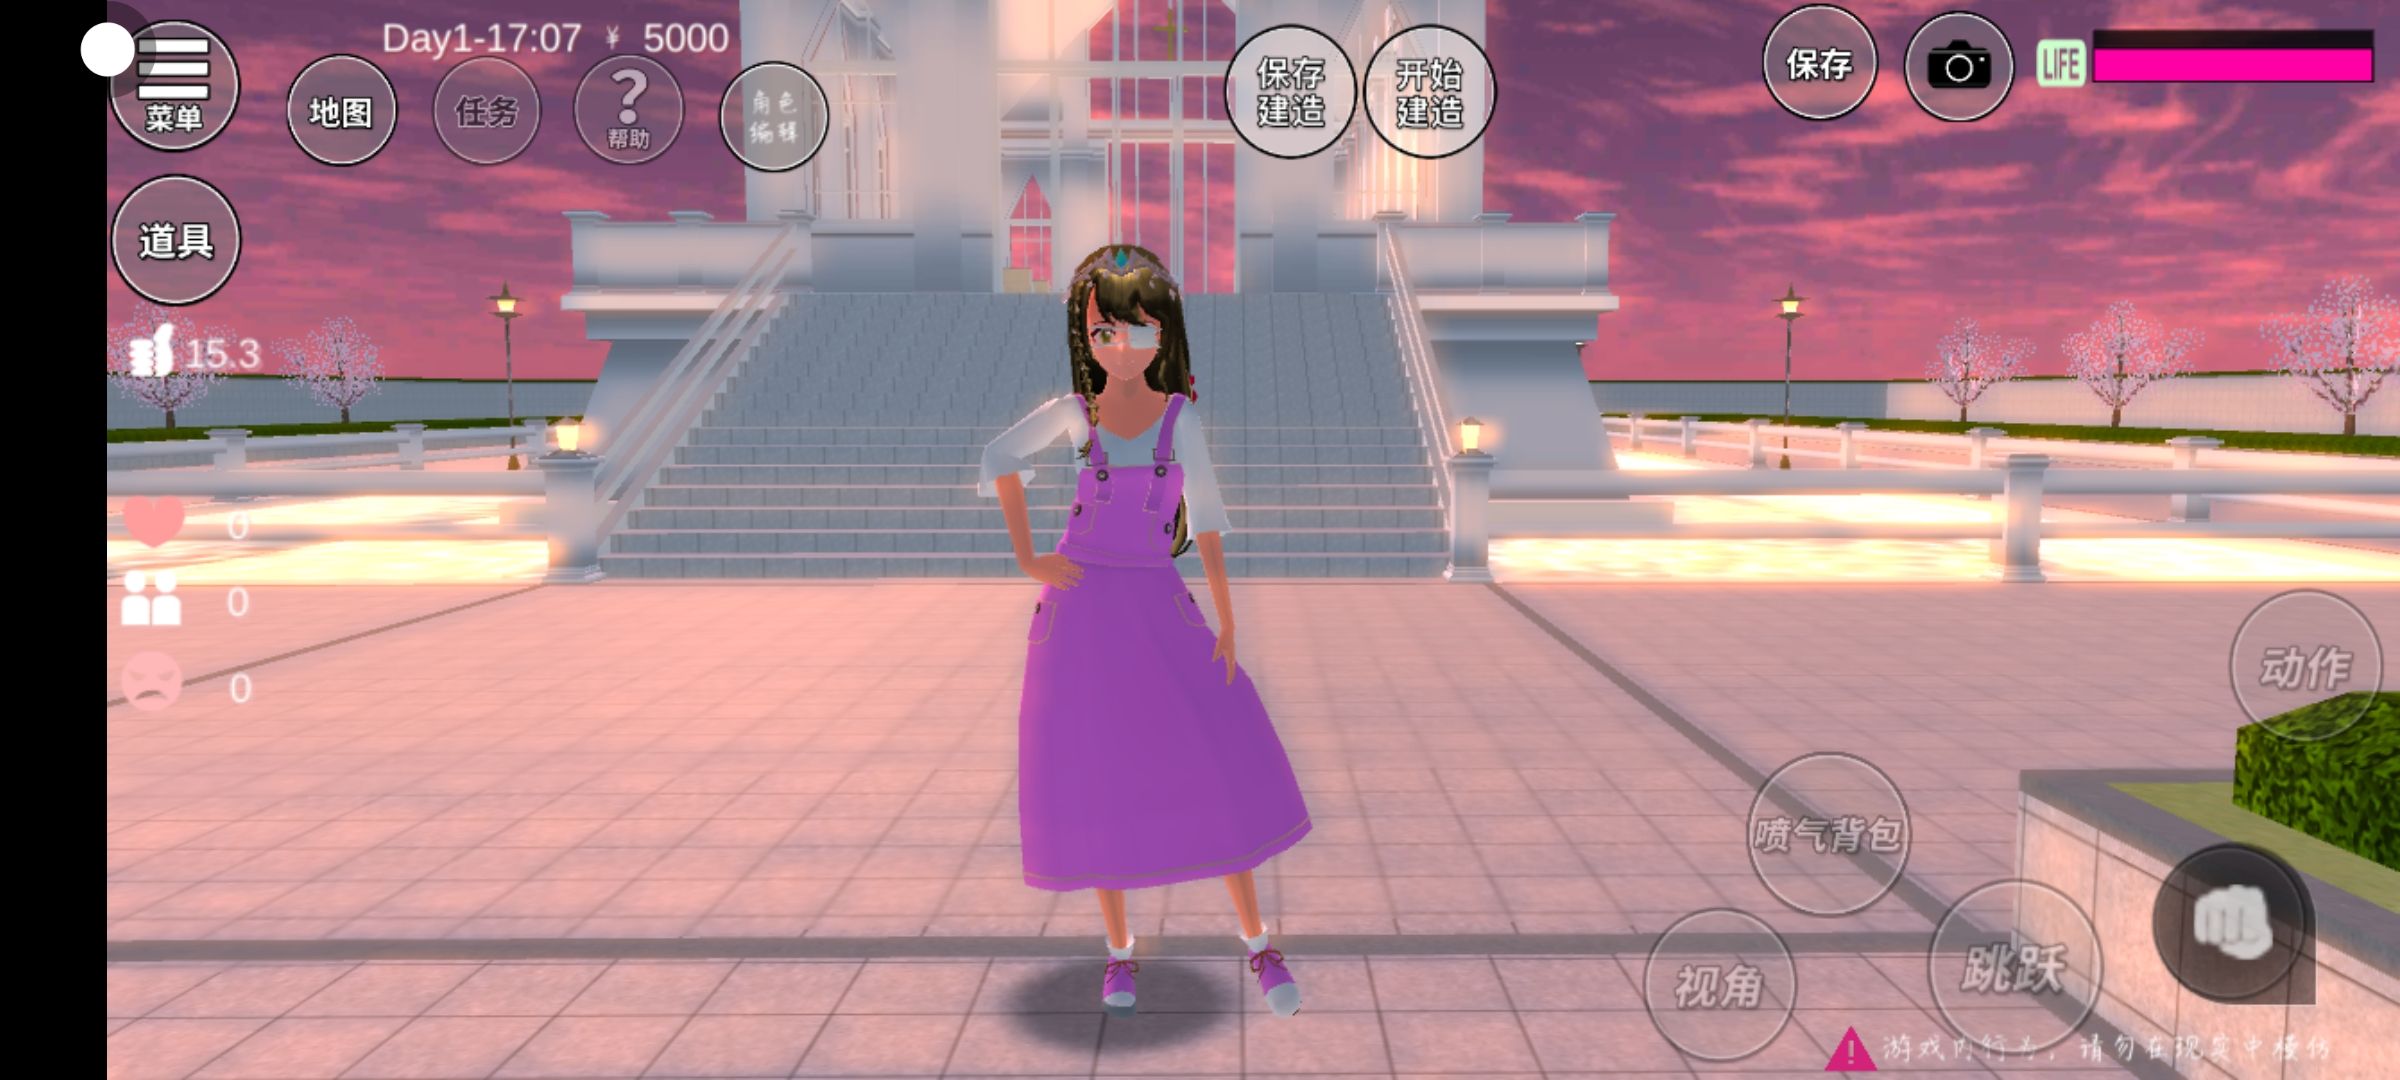Screen dimensions: 2400x1080
Task: Tap the camera screenshot icon
Action: tap(1957, 67)
